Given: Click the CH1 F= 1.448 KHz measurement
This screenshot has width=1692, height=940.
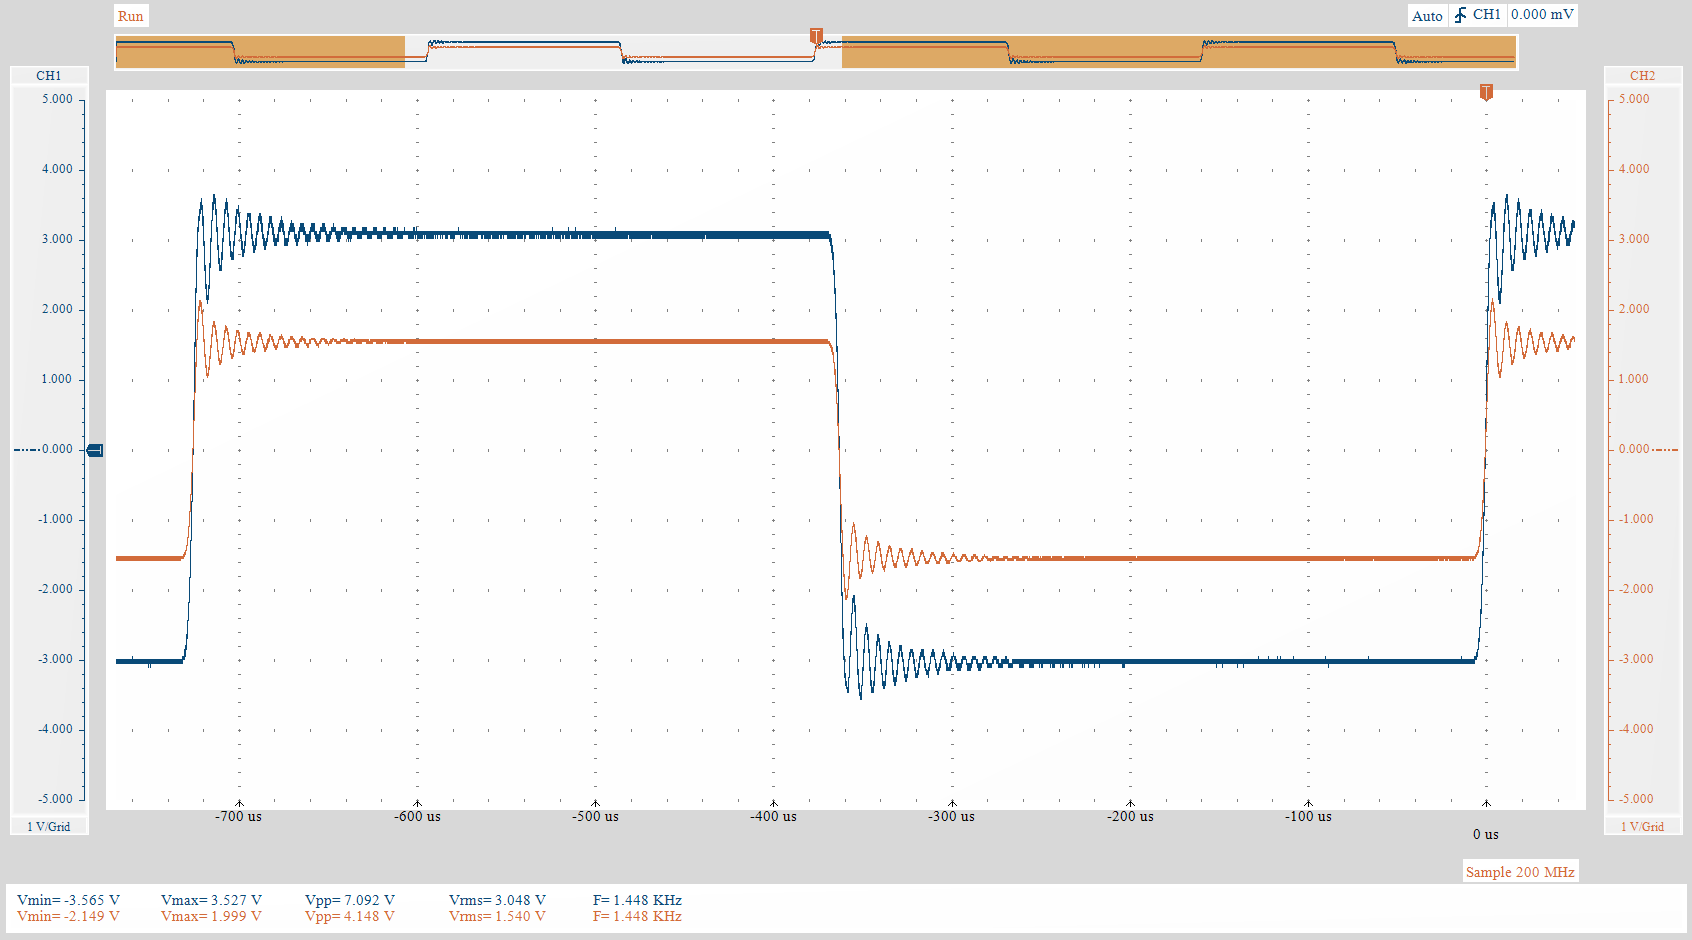Looking at the screenshot, I should (637, 900).
